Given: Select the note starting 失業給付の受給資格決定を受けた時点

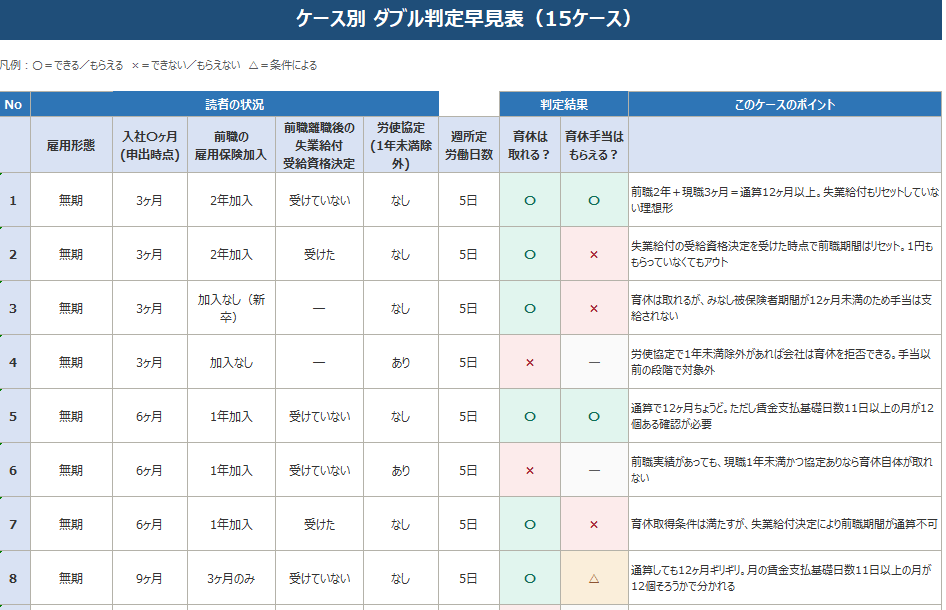Looking at the screenshot, I should pyautogui.click(x=784, y=254).
